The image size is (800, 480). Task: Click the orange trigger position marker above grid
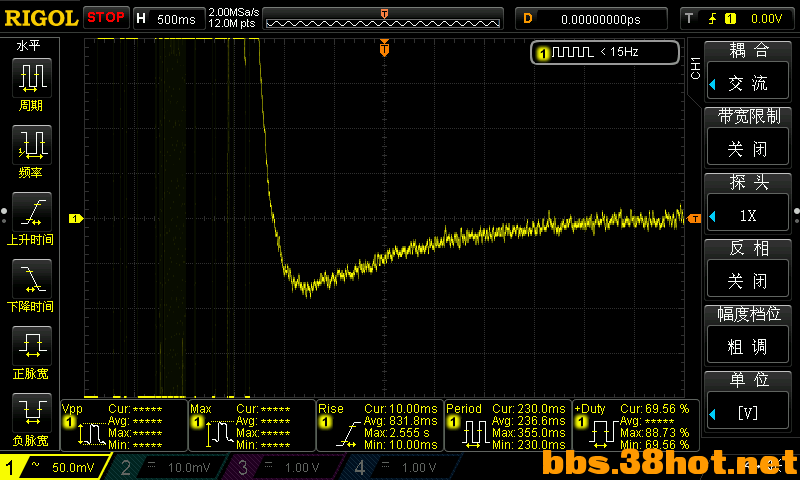coord(384,48)
